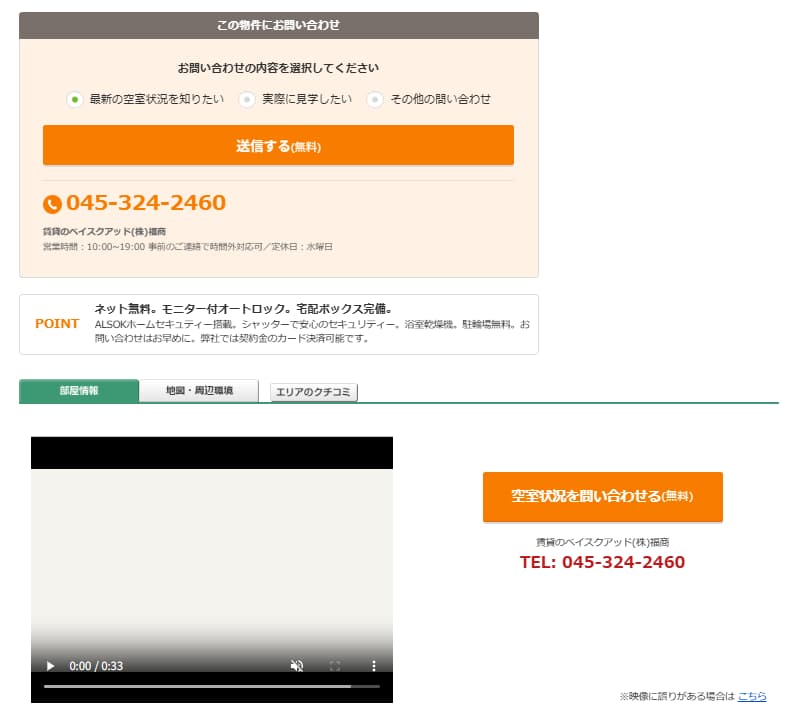Click the この物件にお問い合わせ header bar
Screen dimensions: 811x711
[278, 25]
